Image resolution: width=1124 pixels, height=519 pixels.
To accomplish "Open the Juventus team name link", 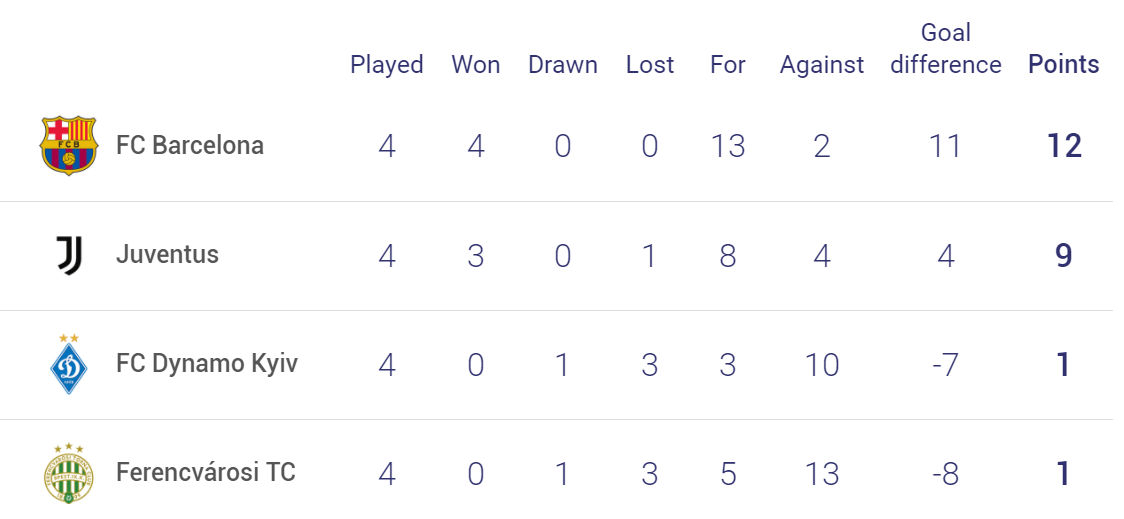I will click(167, 254).
